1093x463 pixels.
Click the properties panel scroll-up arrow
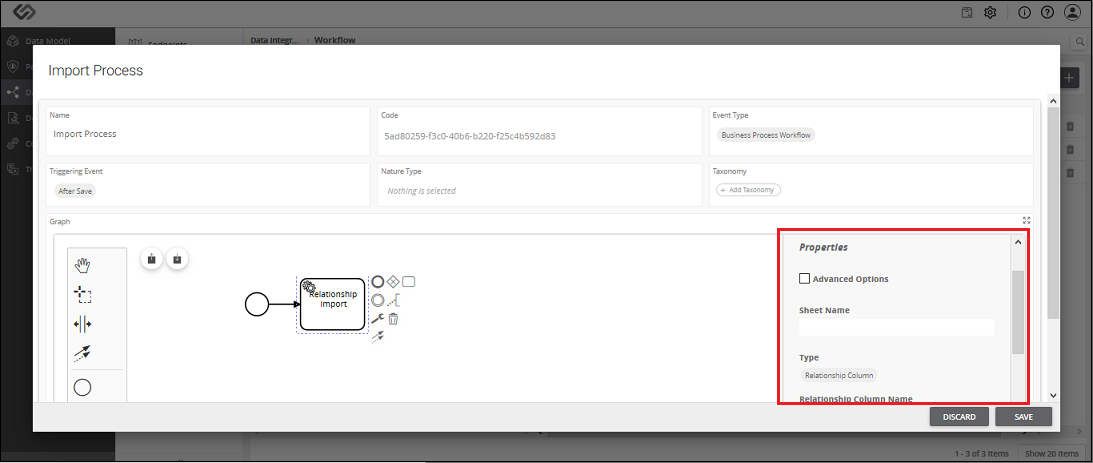point(1018,243)
